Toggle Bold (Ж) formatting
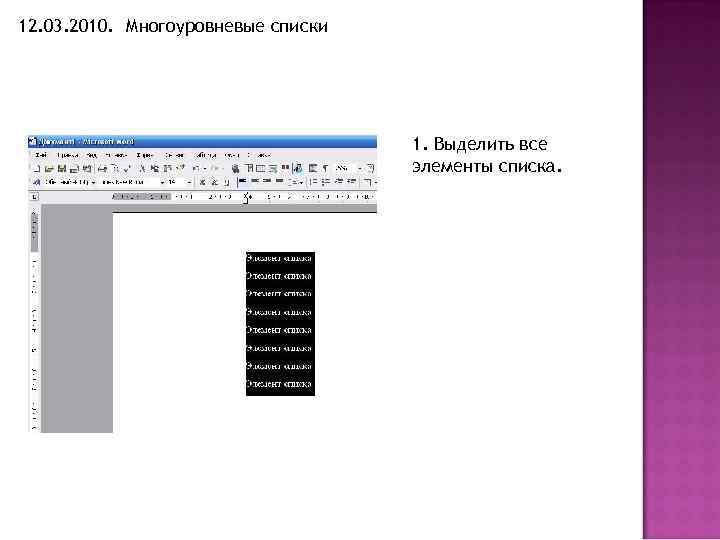This screenshot has height=540, width=720. (x=202, y=182)
